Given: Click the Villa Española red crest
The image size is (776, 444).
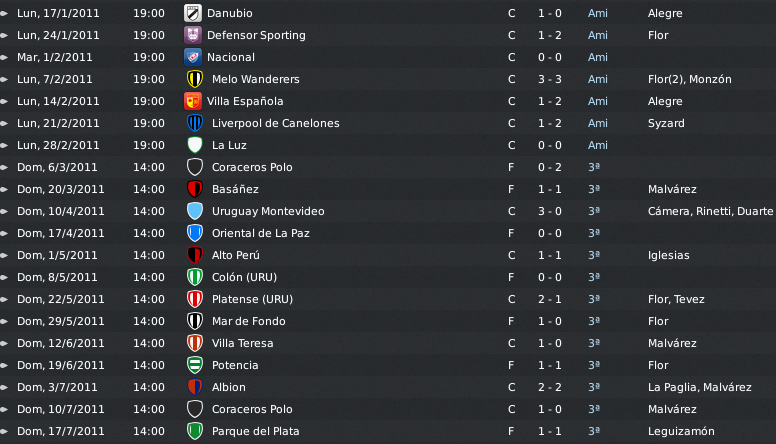Looking at the screenshot, I should [x=193, y=101].
